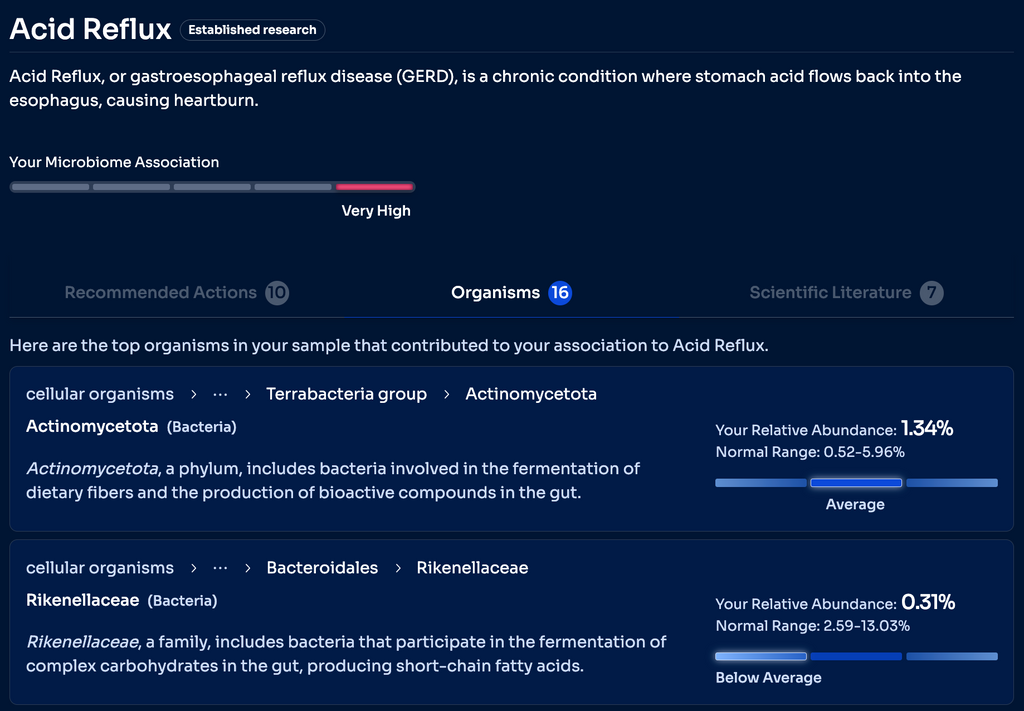1024x711 pixels.
Task: Click the 7 badge beside Scientific Literature
Action: coord(932,293)
